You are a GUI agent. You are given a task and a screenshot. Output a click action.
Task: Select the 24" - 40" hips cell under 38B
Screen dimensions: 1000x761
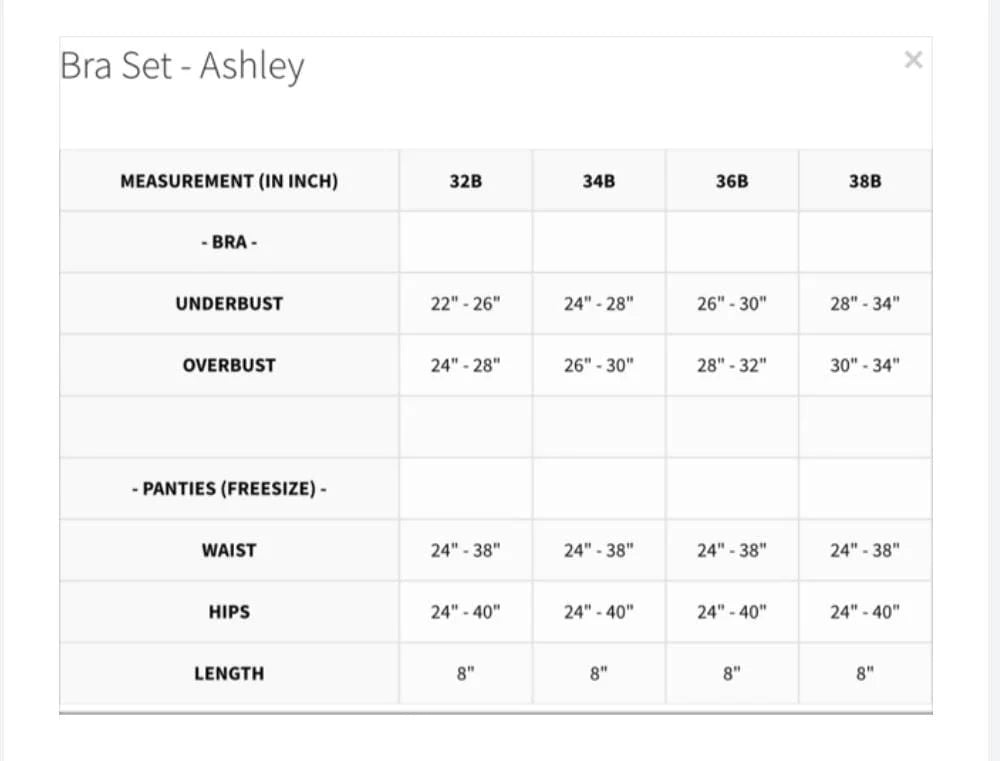click(x=865, y=611)
